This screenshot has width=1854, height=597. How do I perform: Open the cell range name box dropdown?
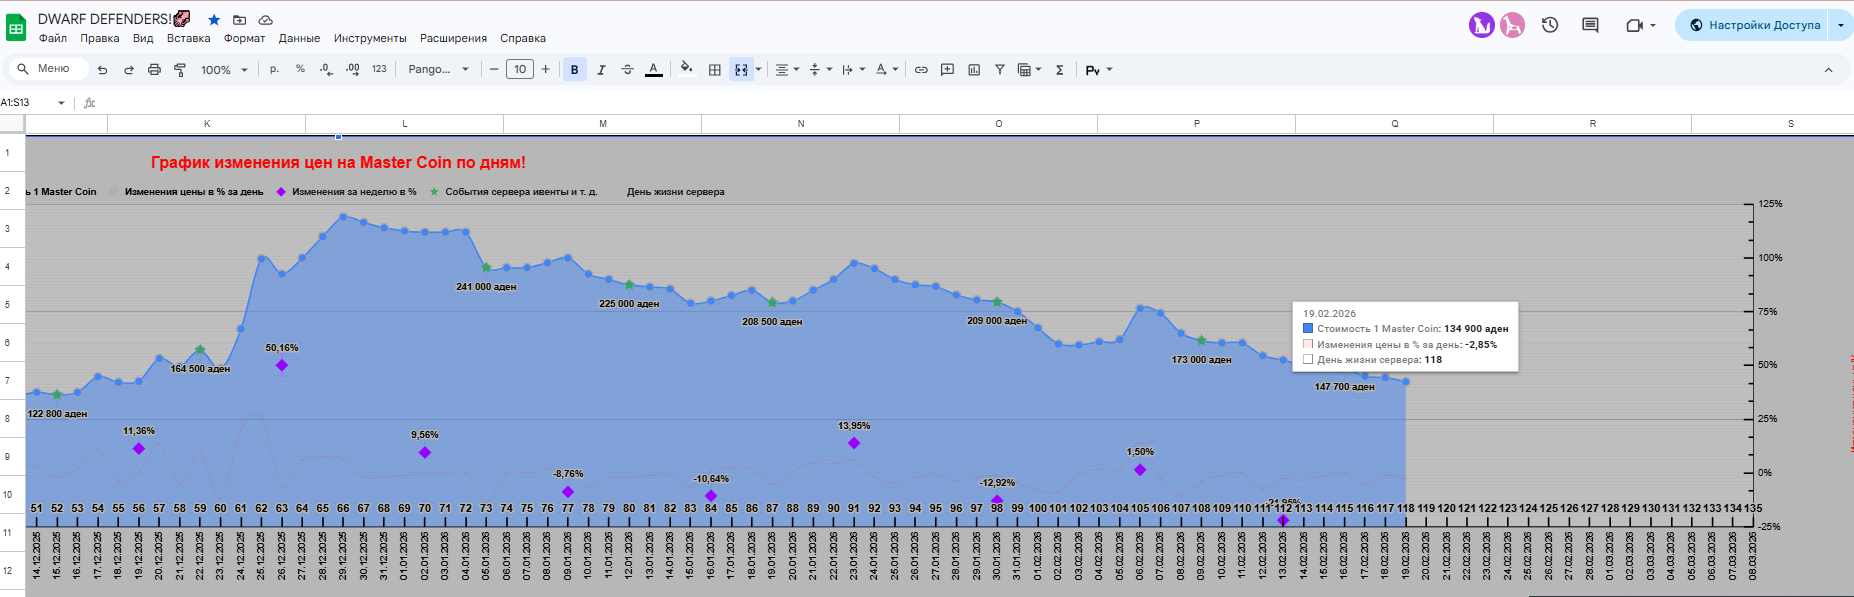pos(61,103)
